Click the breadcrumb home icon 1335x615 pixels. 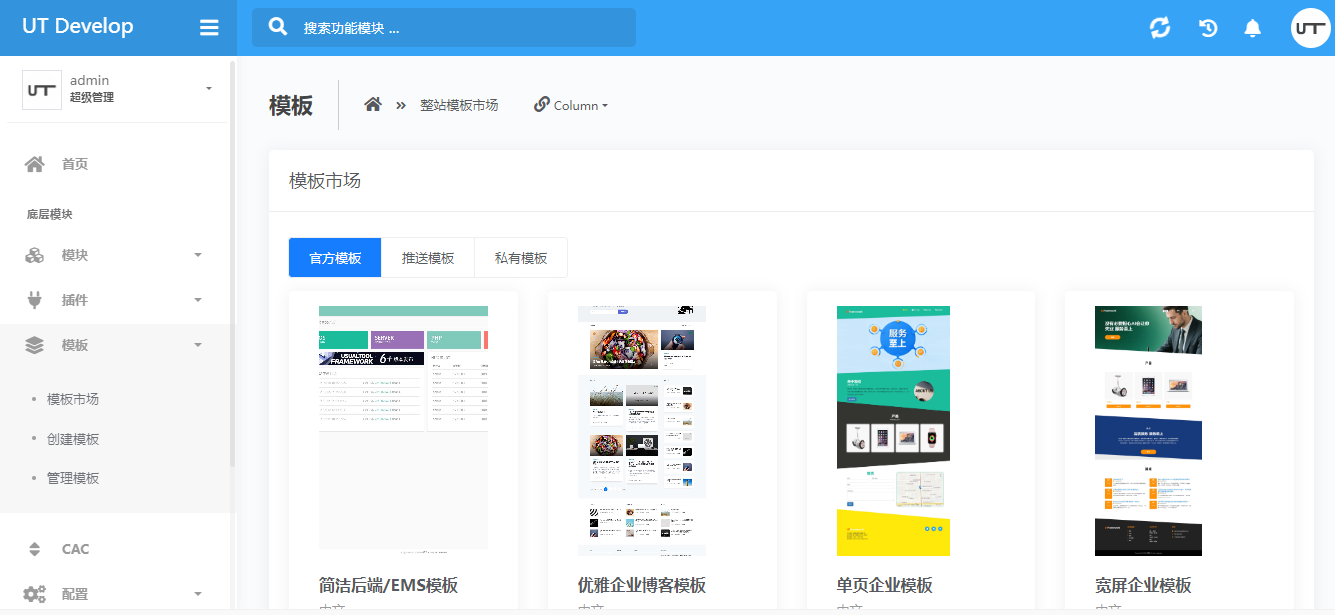coord(373,105)
